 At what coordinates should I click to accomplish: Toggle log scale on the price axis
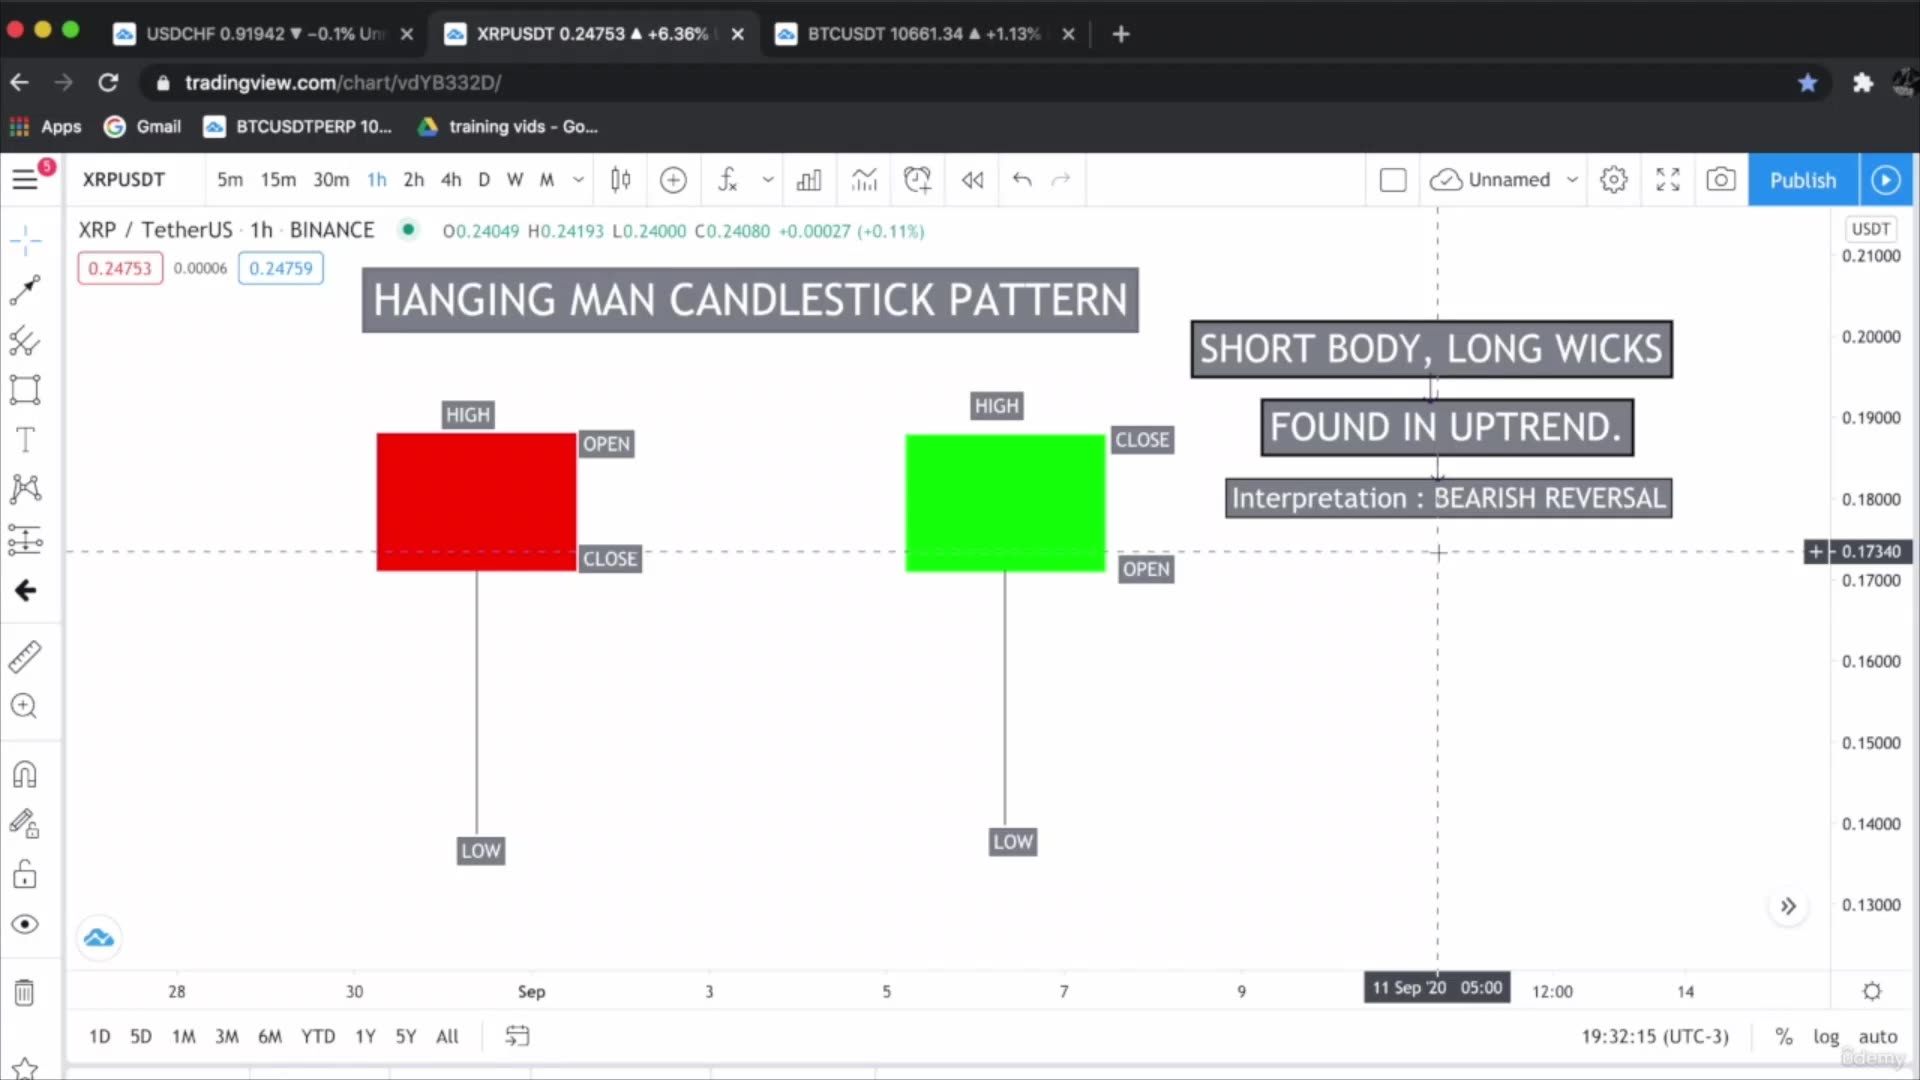(1828, 1036)
